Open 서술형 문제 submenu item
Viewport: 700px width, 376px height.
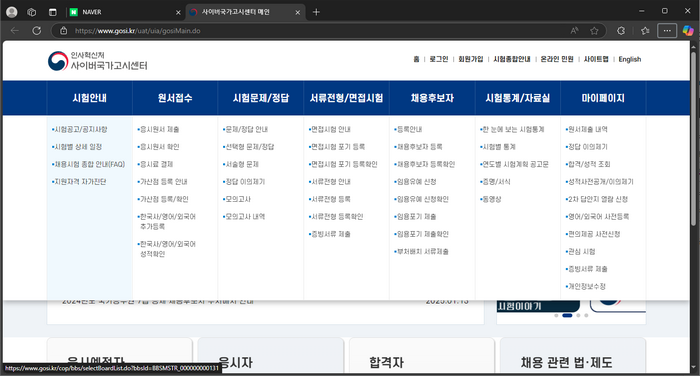pos(241,164)
